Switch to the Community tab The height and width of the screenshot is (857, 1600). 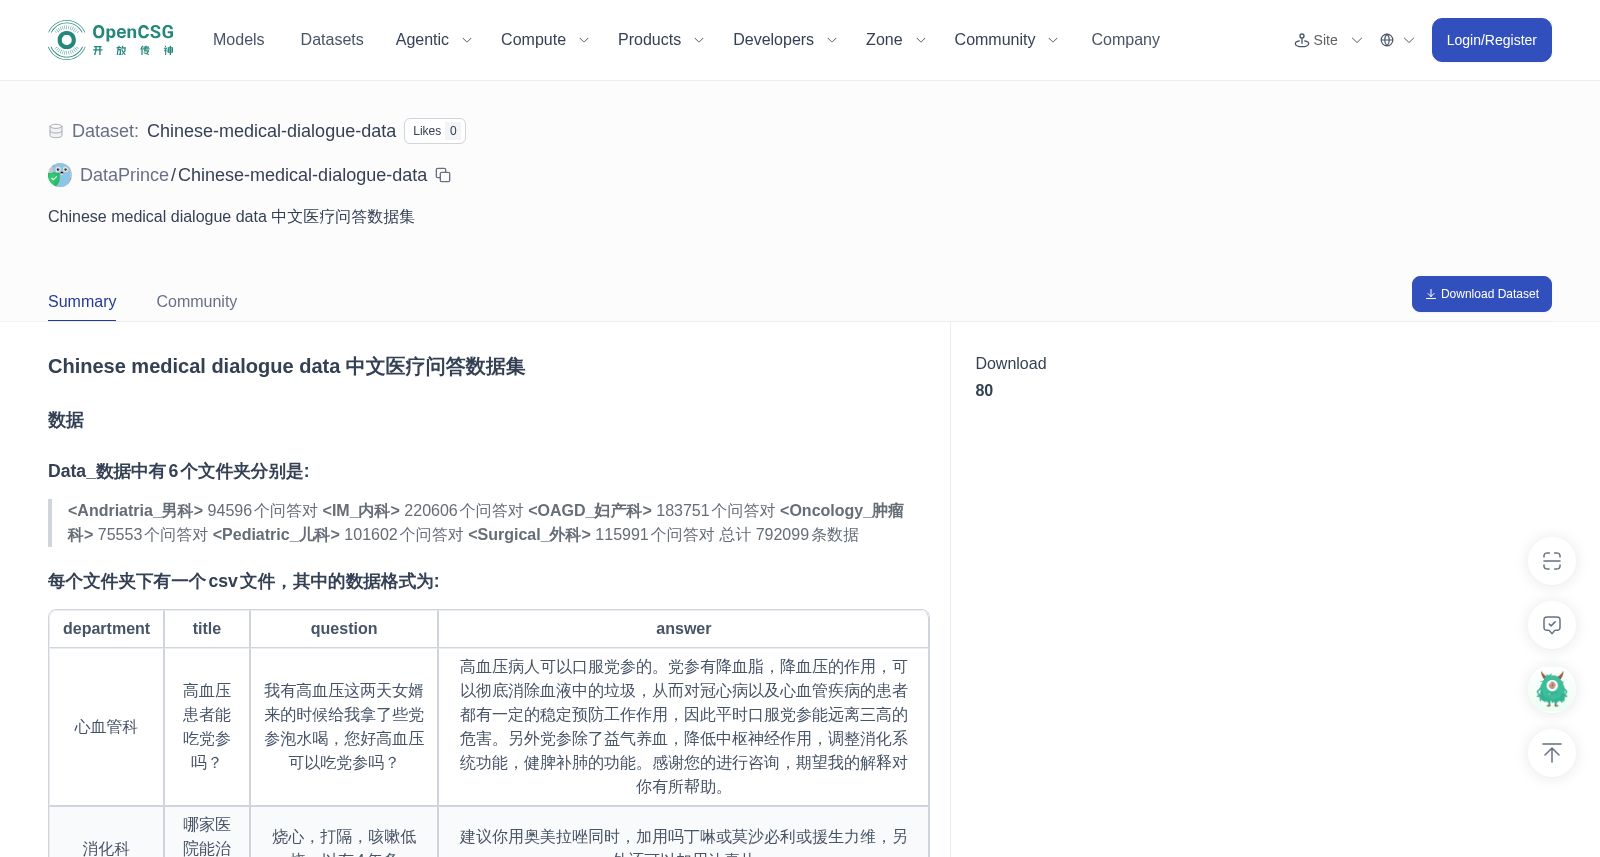197,302
